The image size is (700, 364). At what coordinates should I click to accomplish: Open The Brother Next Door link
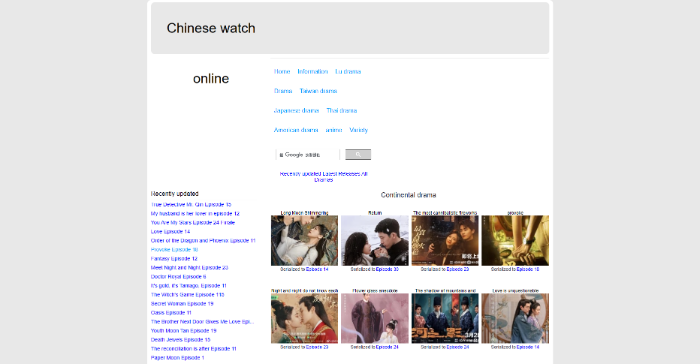click(x=202, y=322)
